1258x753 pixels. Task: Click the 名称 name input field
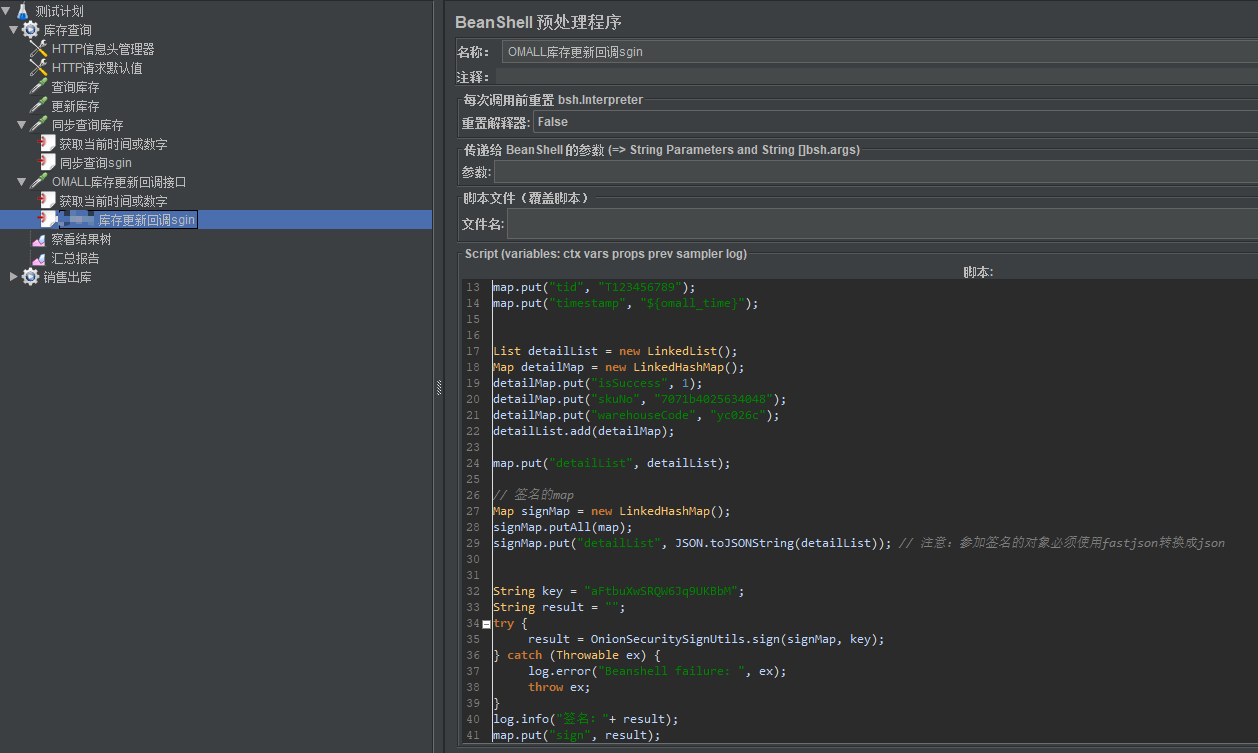pos(880,52)
